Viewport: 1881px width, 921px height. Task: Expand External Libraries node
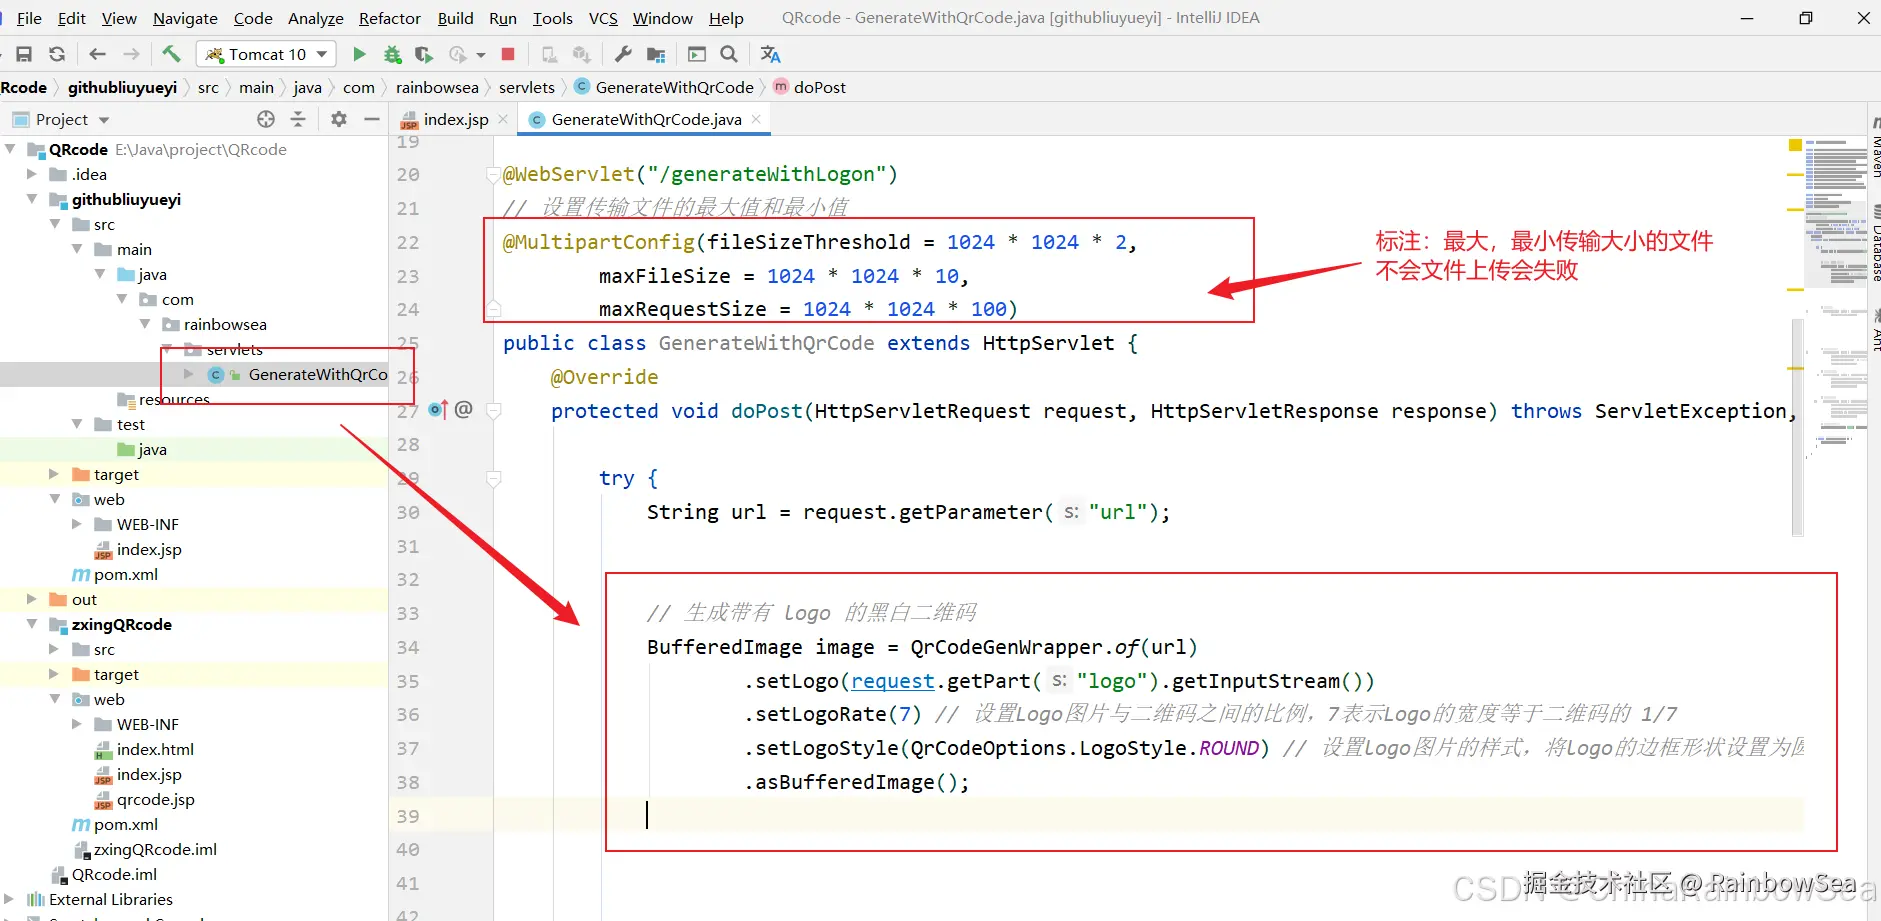click(10, 899)
